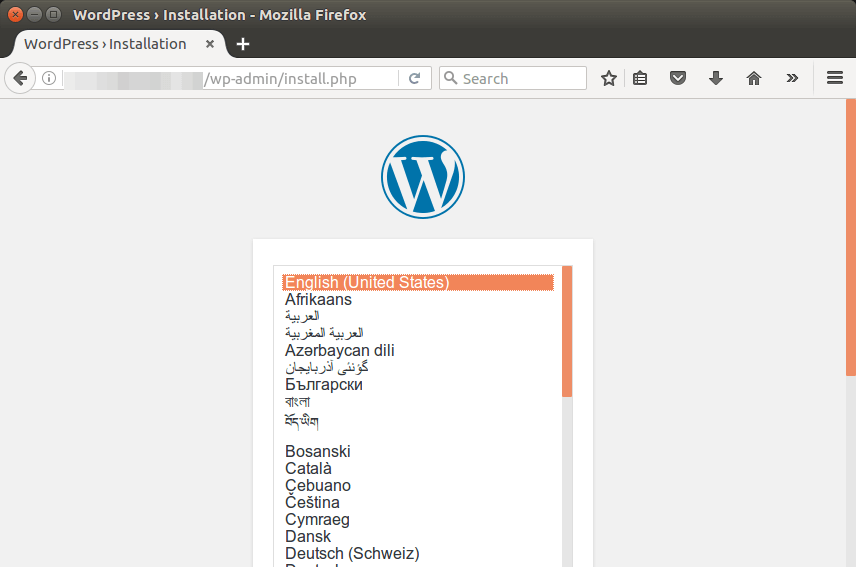Pick Български in the language list
Screen dimensions: 856x567
(x=324, y=385)
